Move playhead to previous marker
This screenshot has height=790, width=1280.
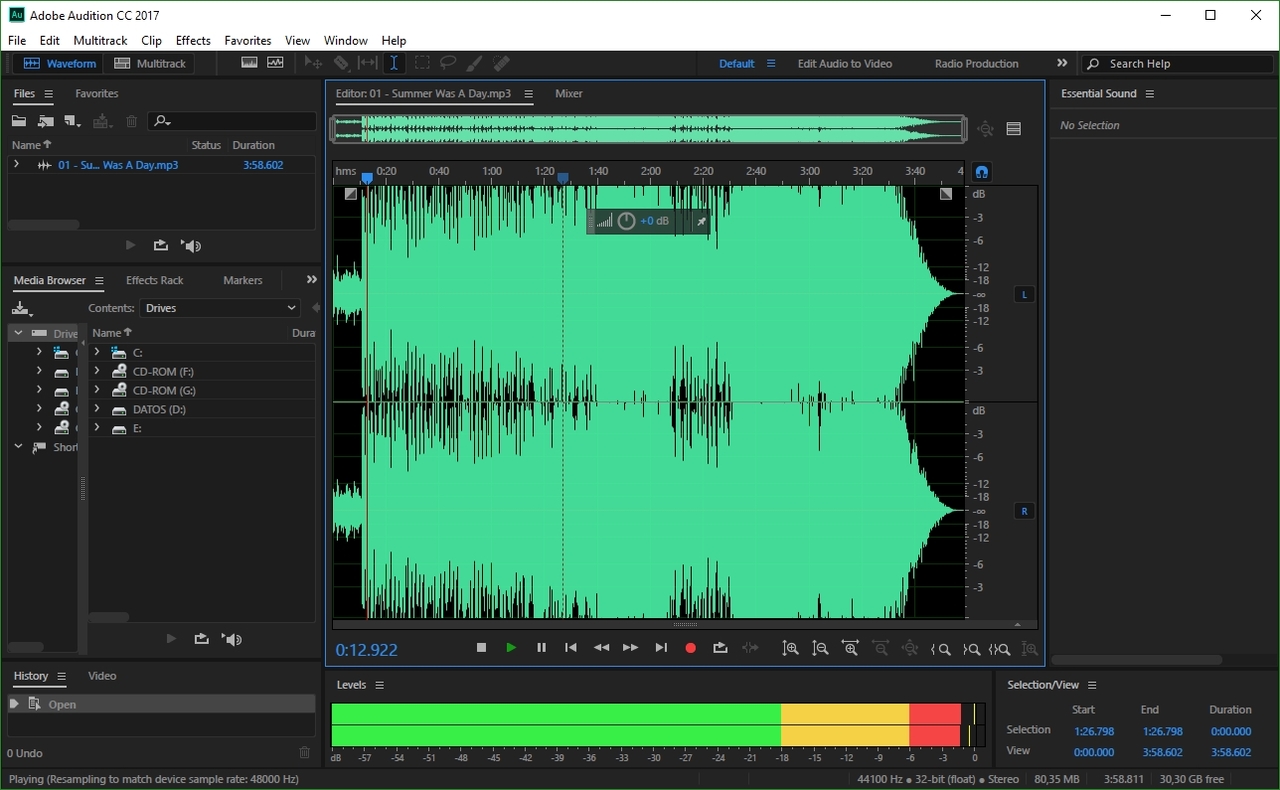[571, 648]
